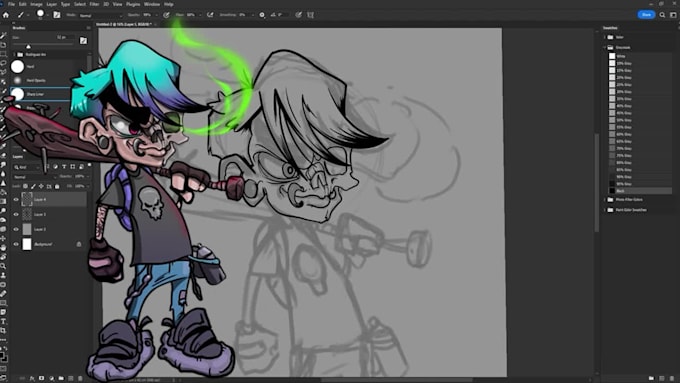Open the Smoothing dropdown arrow

(x=252, y=15)
